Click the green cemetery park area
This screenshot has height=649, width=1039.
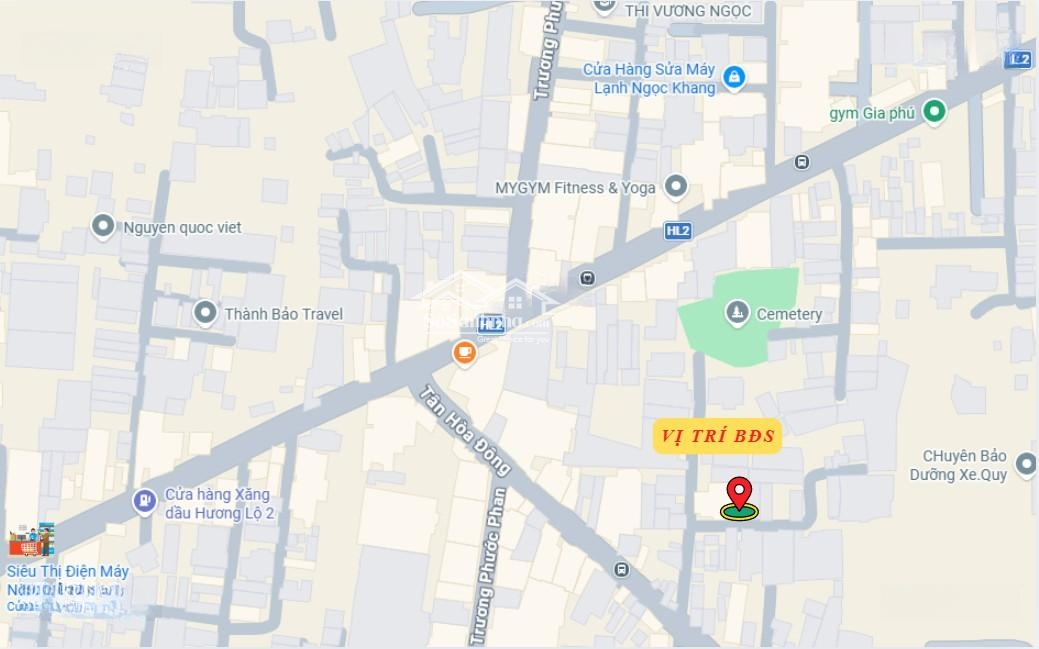coord(739,316)
